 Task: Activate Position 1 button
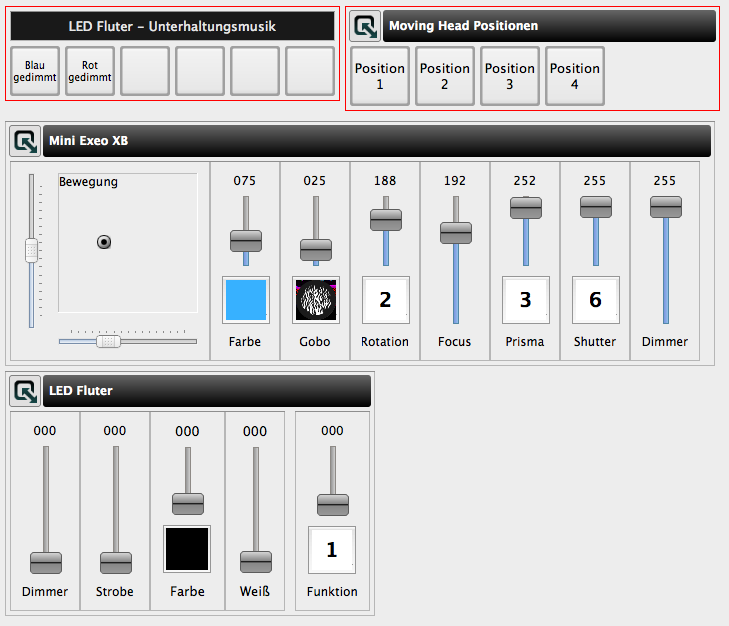tap(380, 76)
